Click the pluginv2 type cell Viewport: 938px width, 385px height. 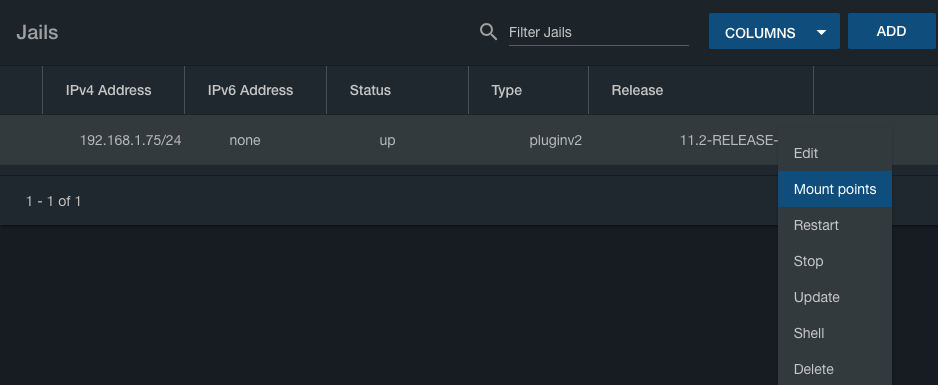tap(555, 140)
